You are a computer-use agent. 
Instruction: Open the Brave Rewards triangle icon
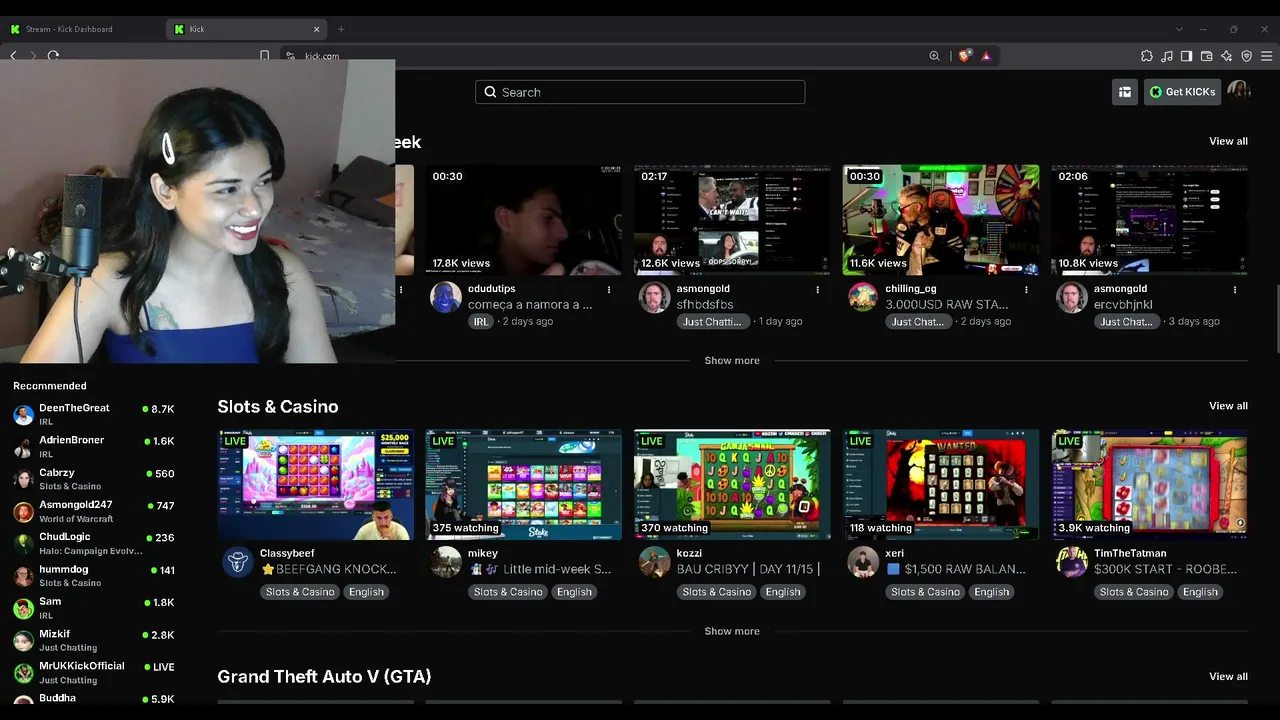pyautogui.click(x=986, y=56)
